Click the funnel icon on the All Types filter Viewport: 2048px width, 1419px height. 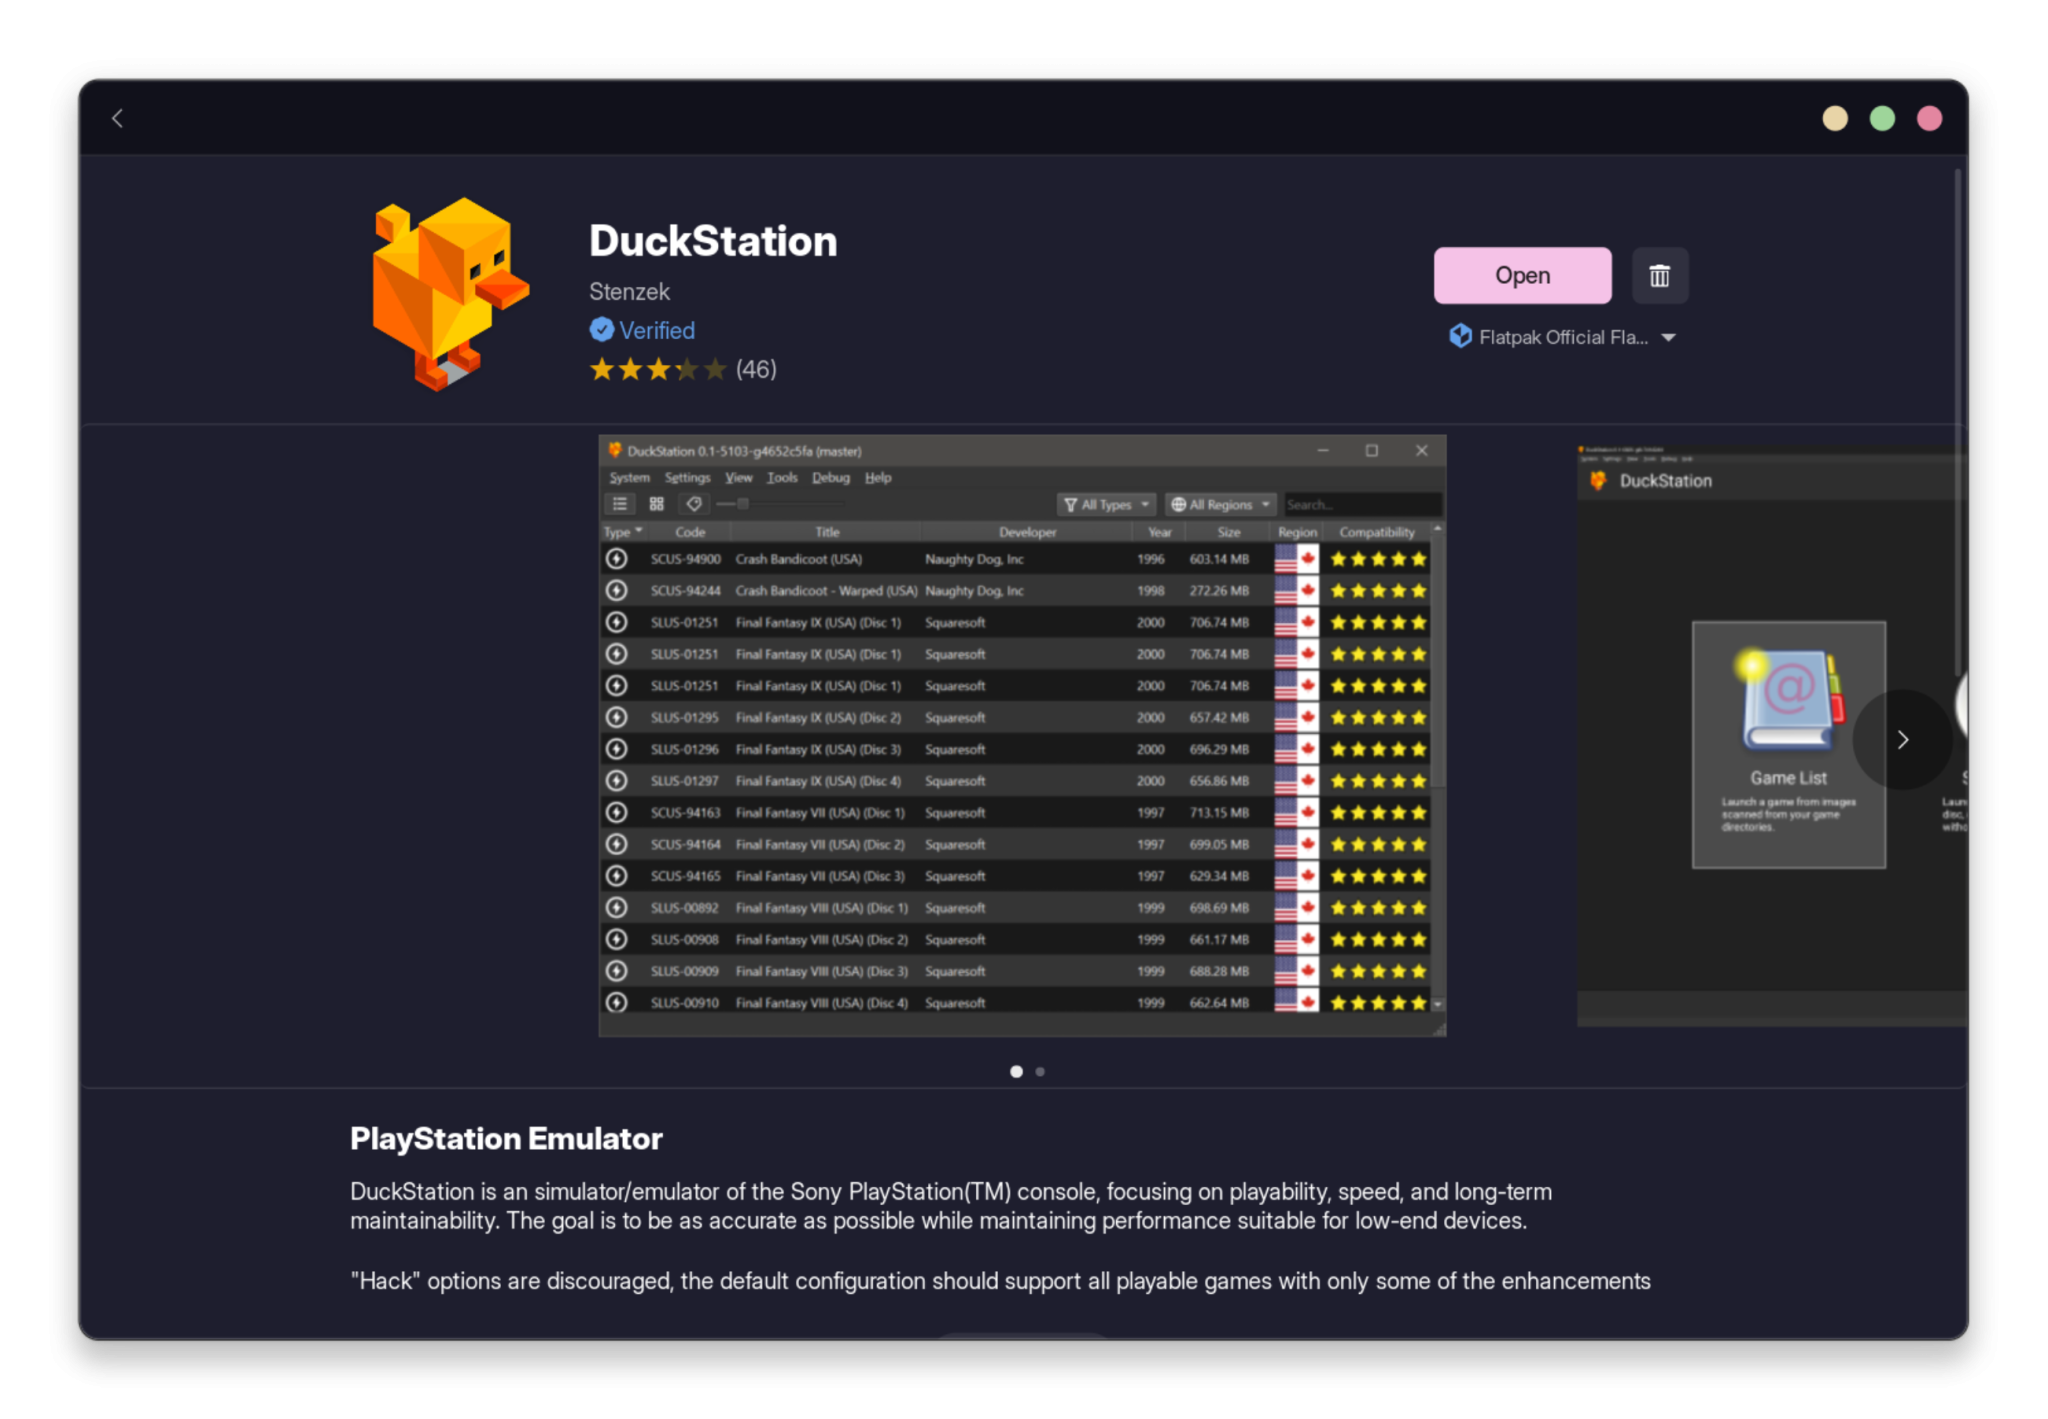[x=1070, y=504]
